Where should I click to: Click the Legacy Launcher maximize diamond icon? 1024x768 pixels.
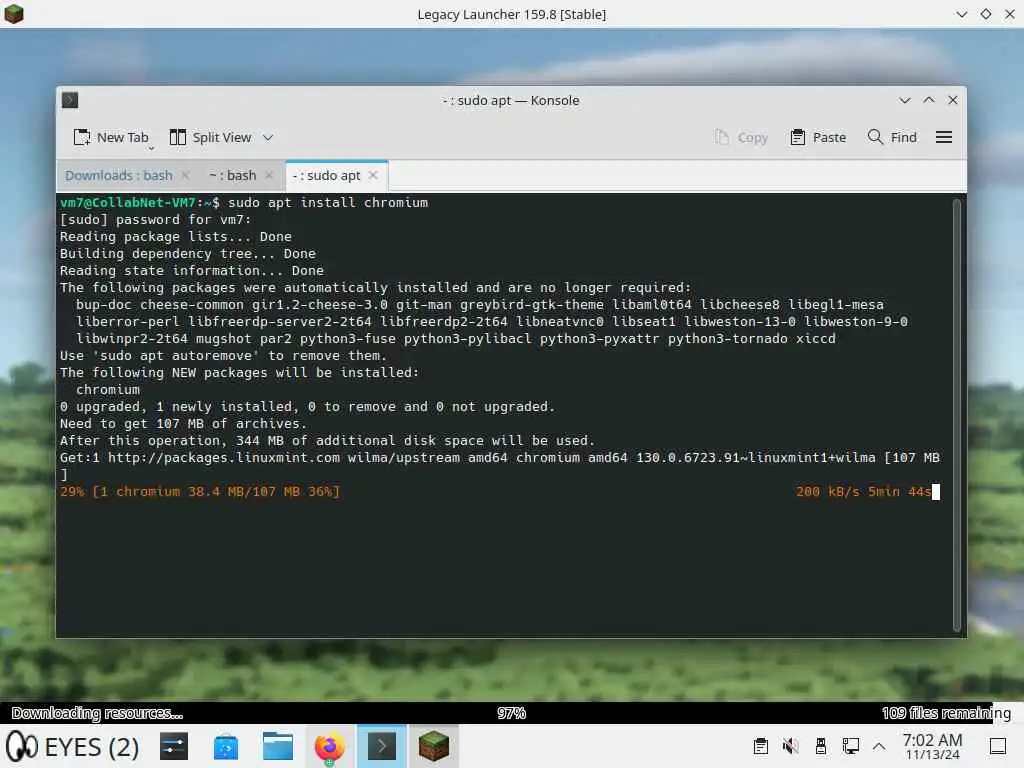click(985, 14)
